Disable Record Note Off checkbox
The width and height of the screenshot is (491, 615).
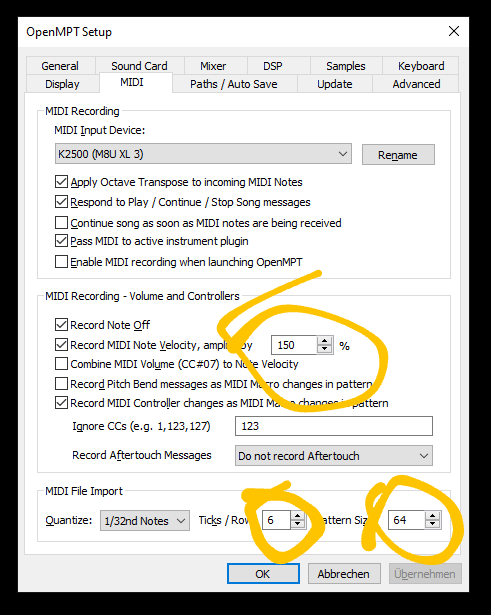tap(61, 325)
